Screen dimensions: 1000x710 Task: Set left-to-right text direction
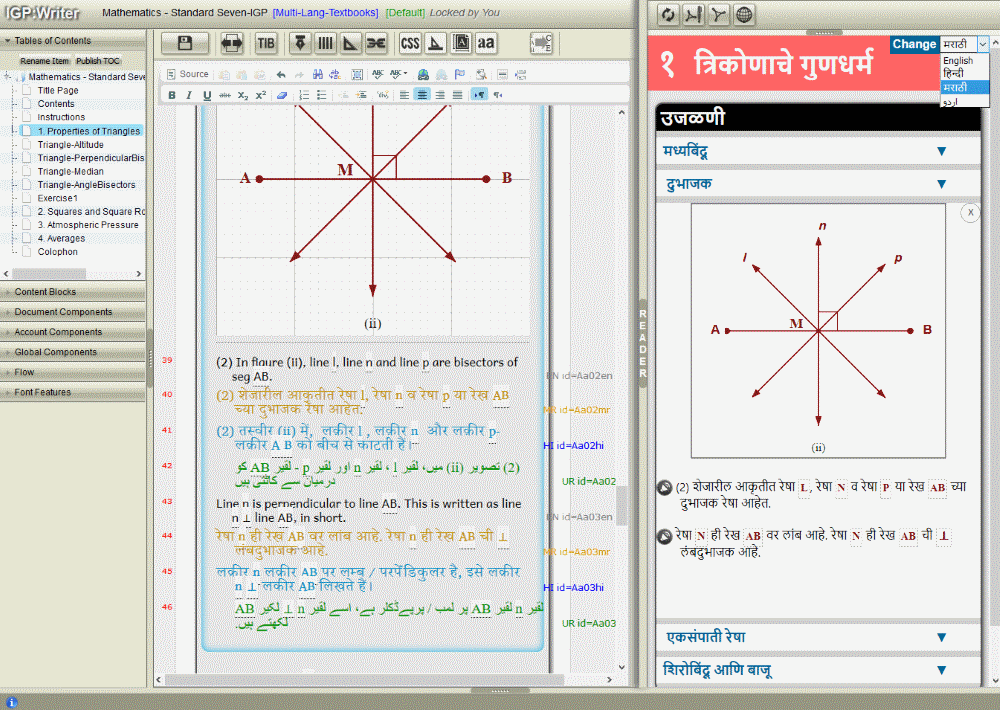click(479, 95)
